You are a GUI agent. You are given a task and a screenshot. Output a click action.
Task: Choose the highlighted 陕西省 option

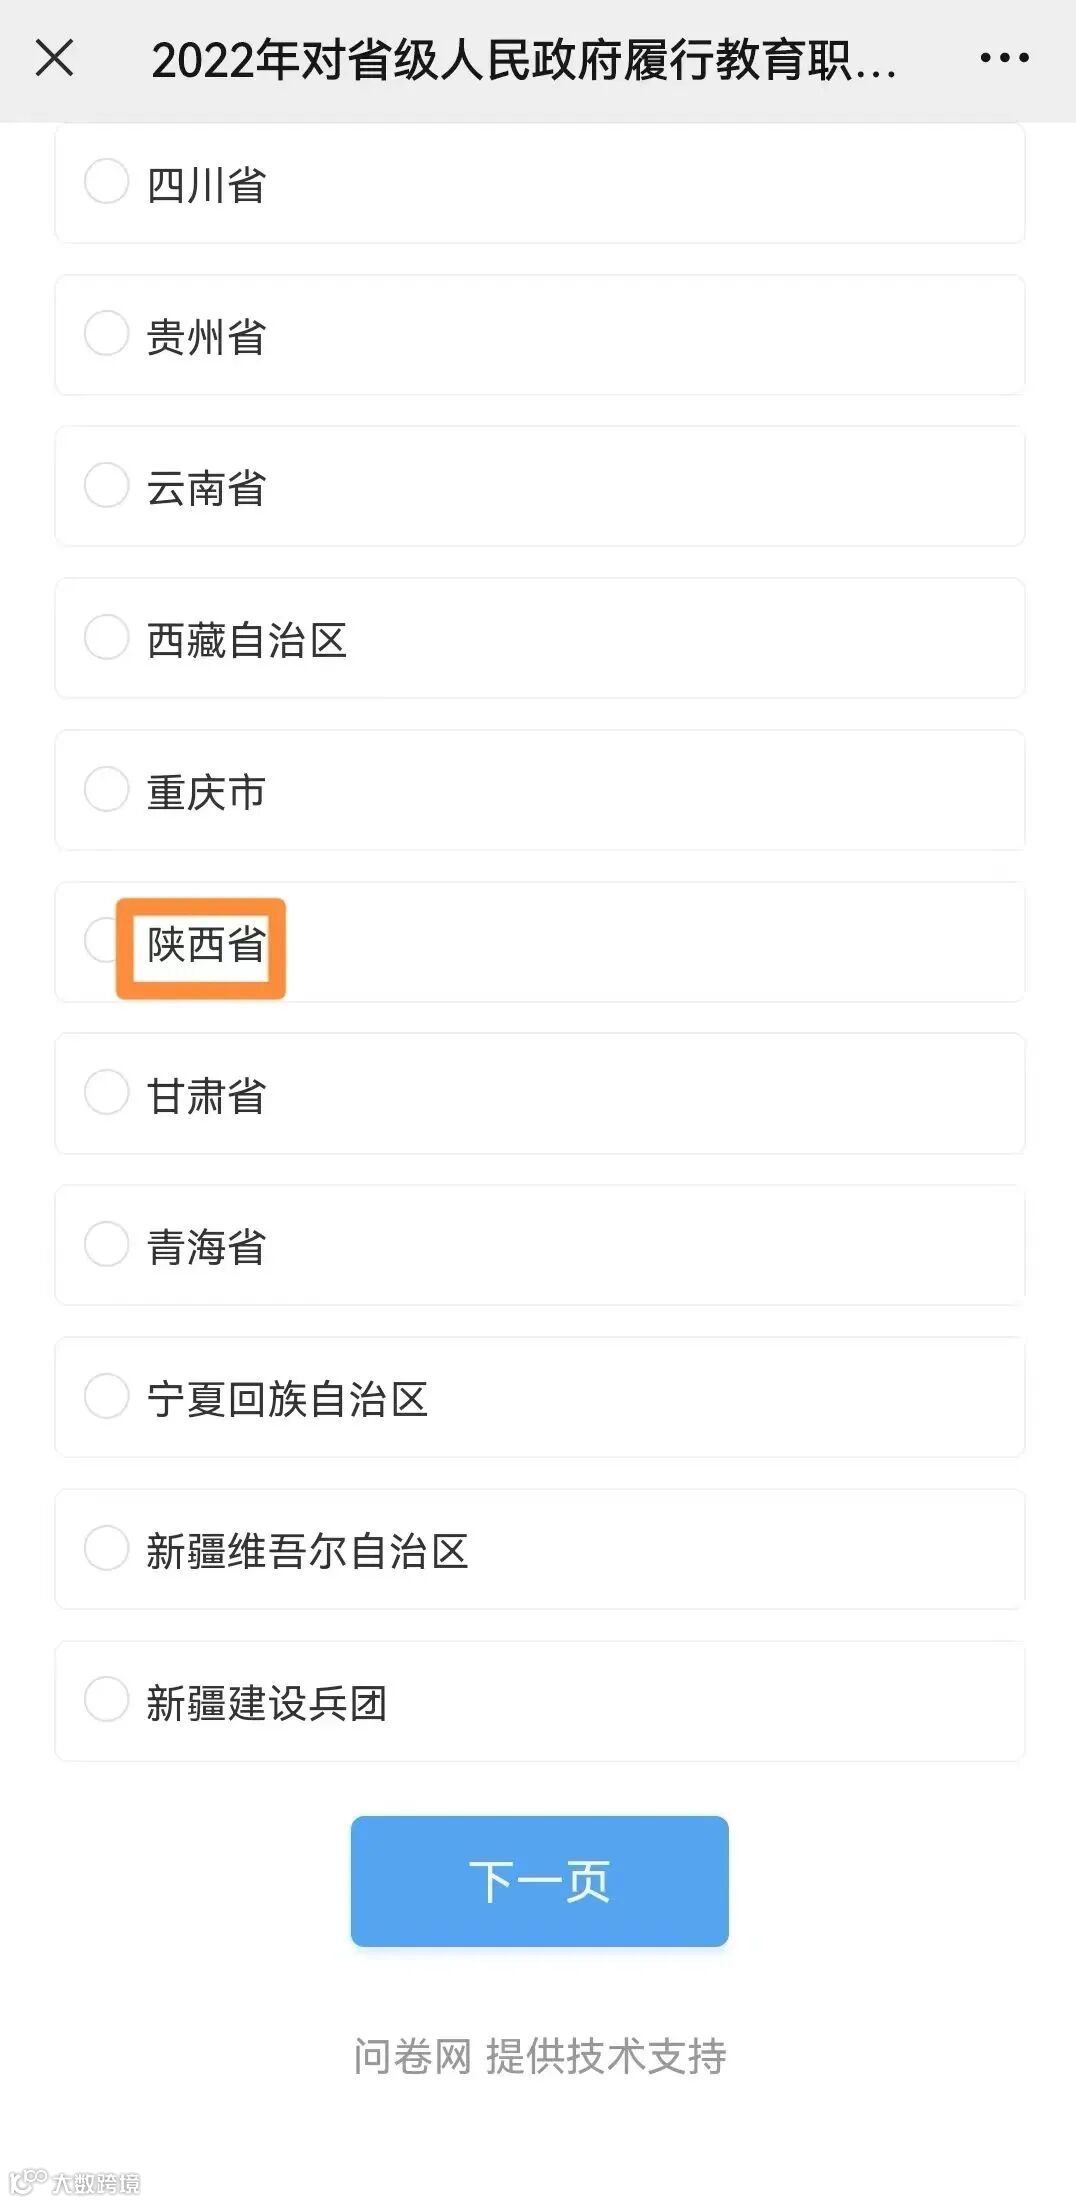[205, 945]
